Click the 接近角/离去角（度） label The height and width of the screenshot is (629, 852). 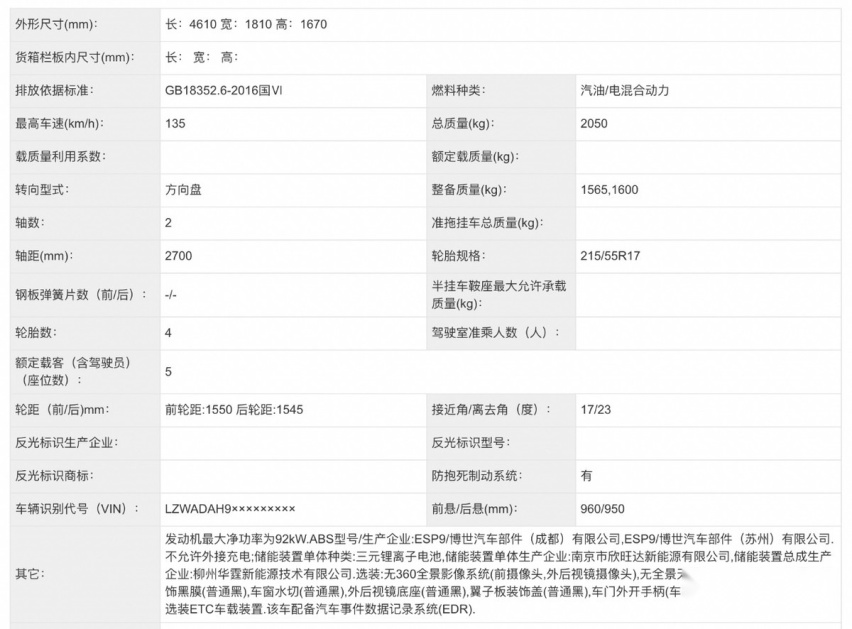pos(492,410)
